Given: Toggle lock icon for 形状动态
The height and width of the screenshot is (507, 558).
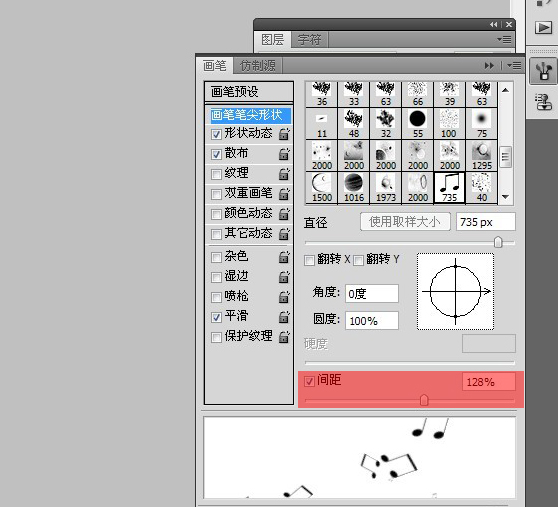Looking at the screenshot, I should [284, 134].
